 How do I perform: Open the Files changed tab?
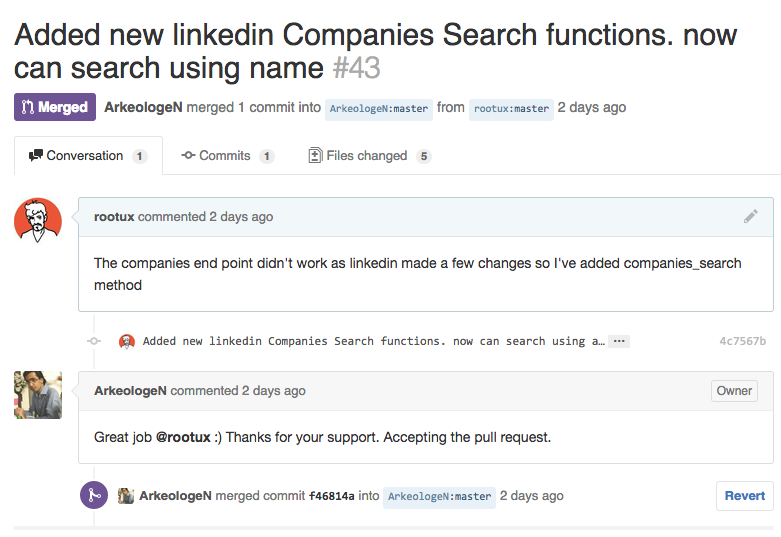coord(370,156)
